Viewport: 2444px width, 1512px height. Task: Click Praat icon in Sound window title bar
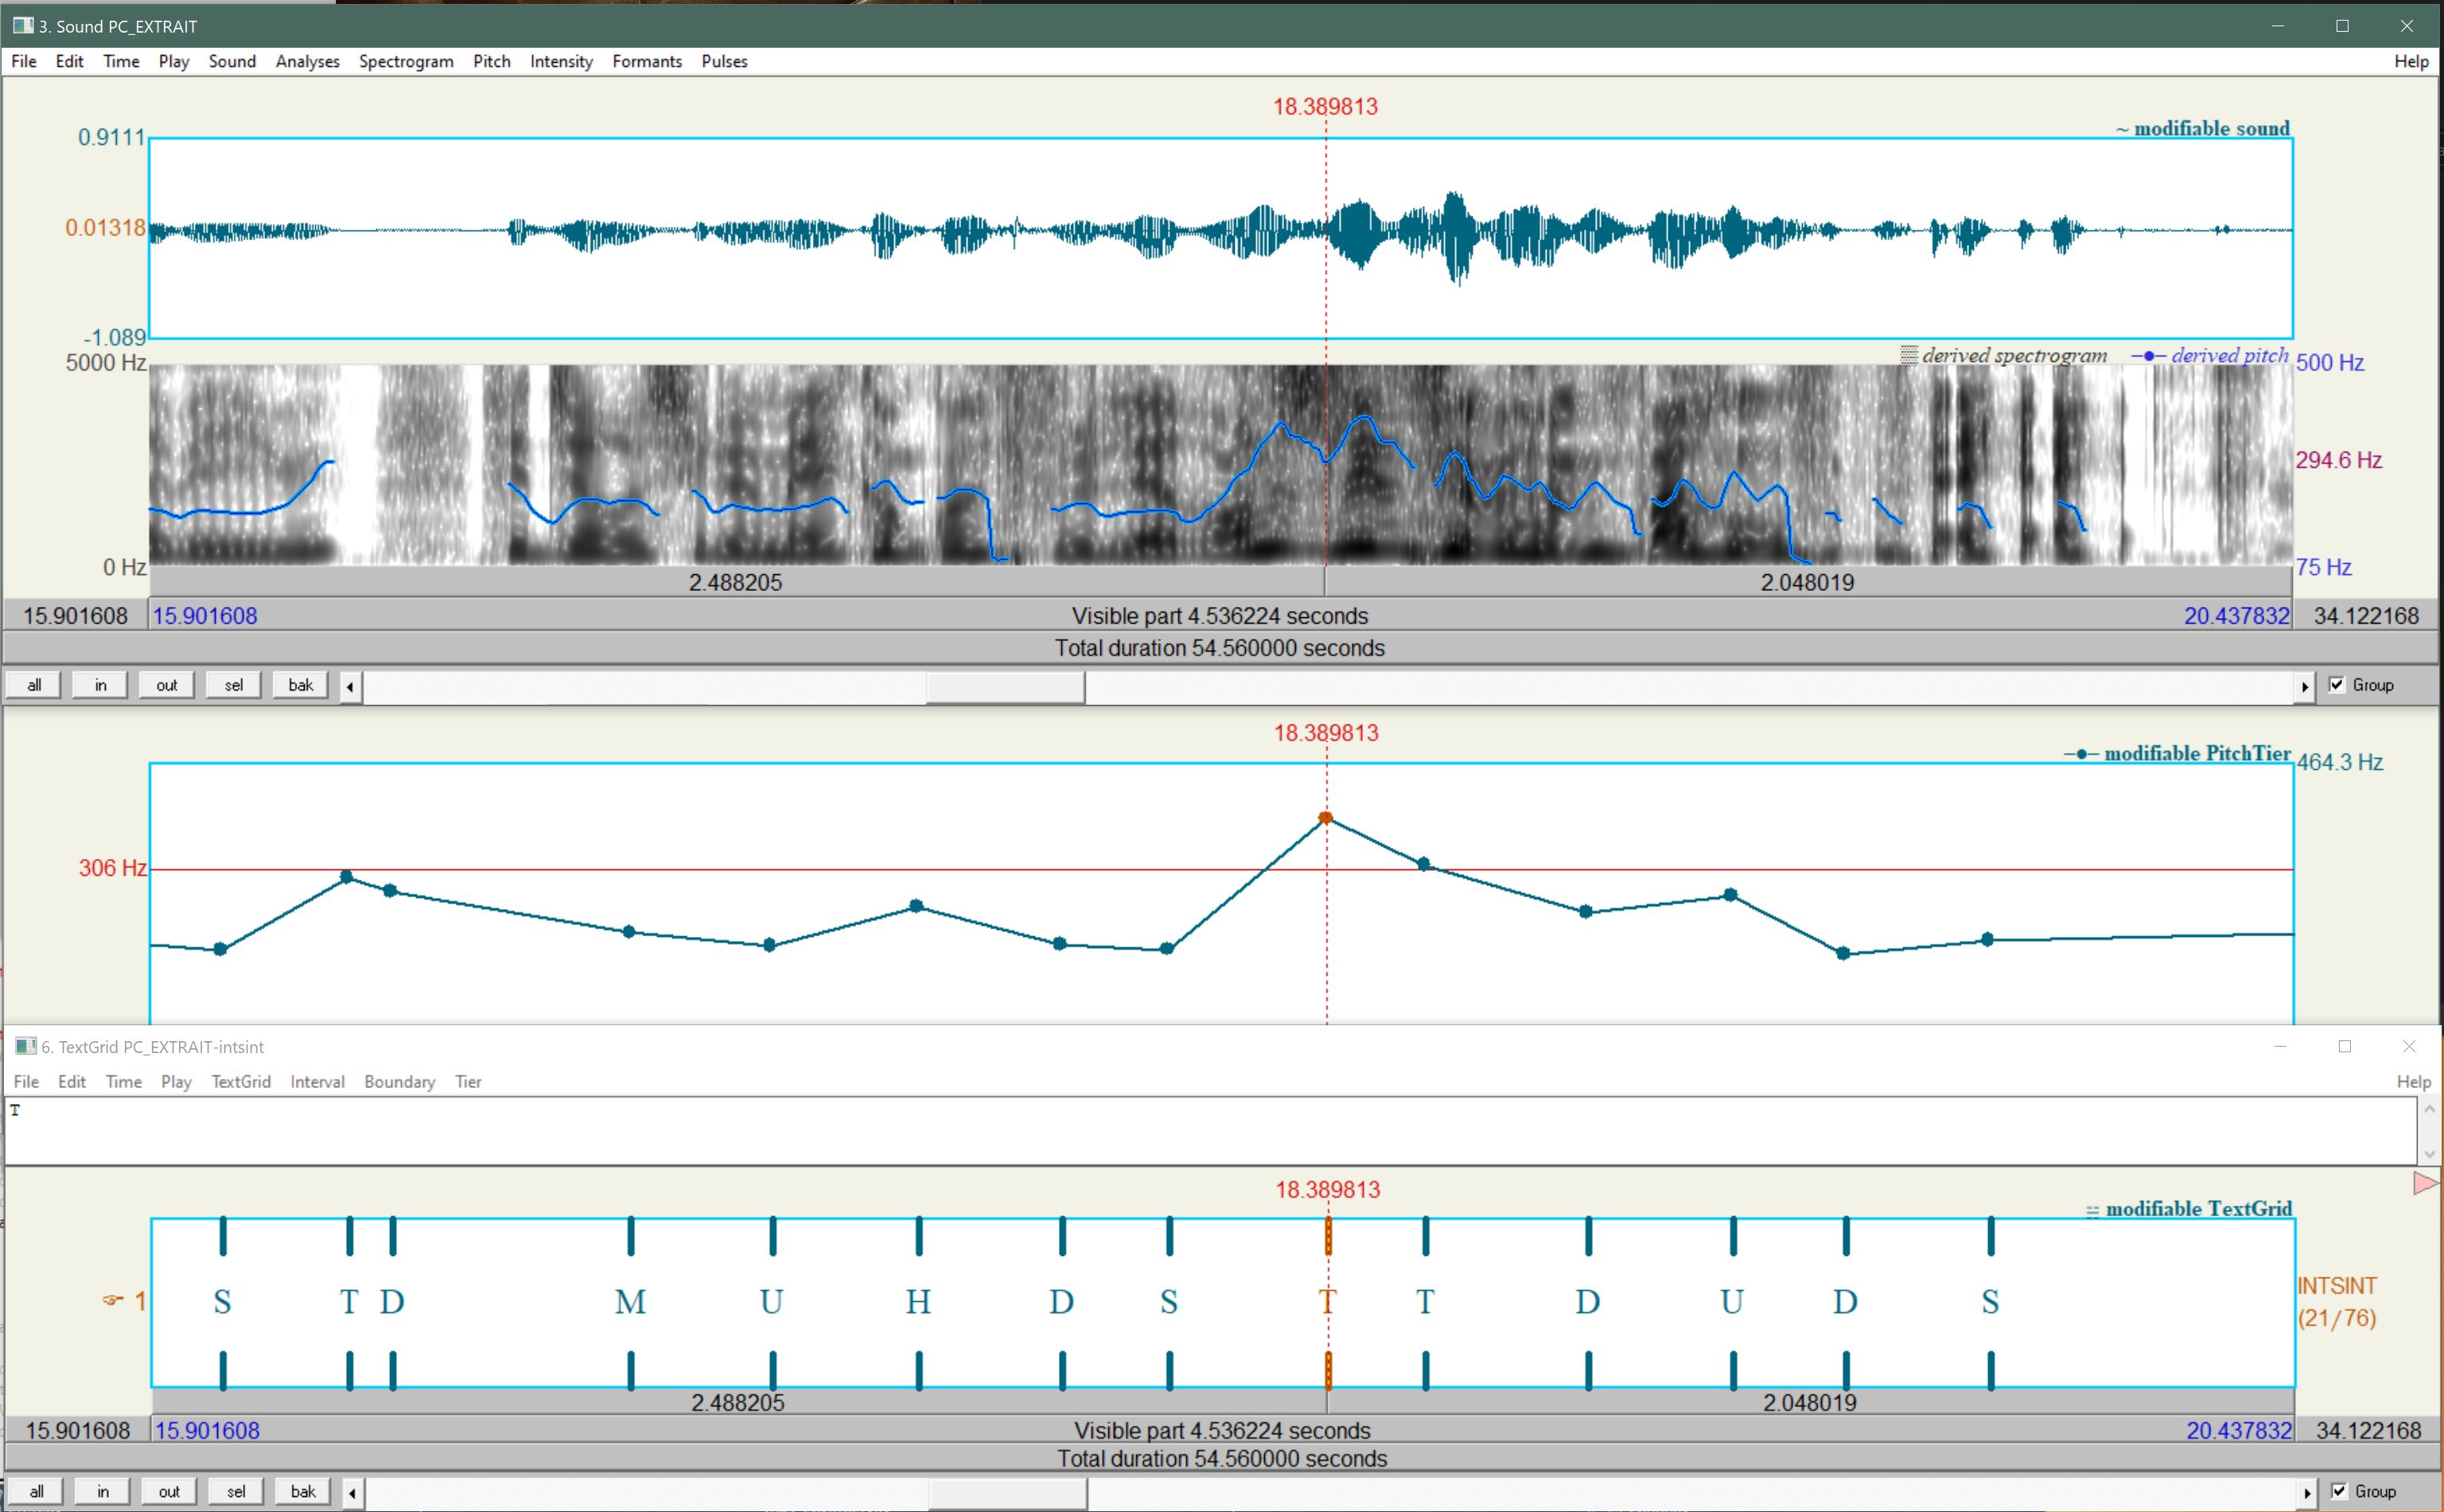click(x=23, y=25)
